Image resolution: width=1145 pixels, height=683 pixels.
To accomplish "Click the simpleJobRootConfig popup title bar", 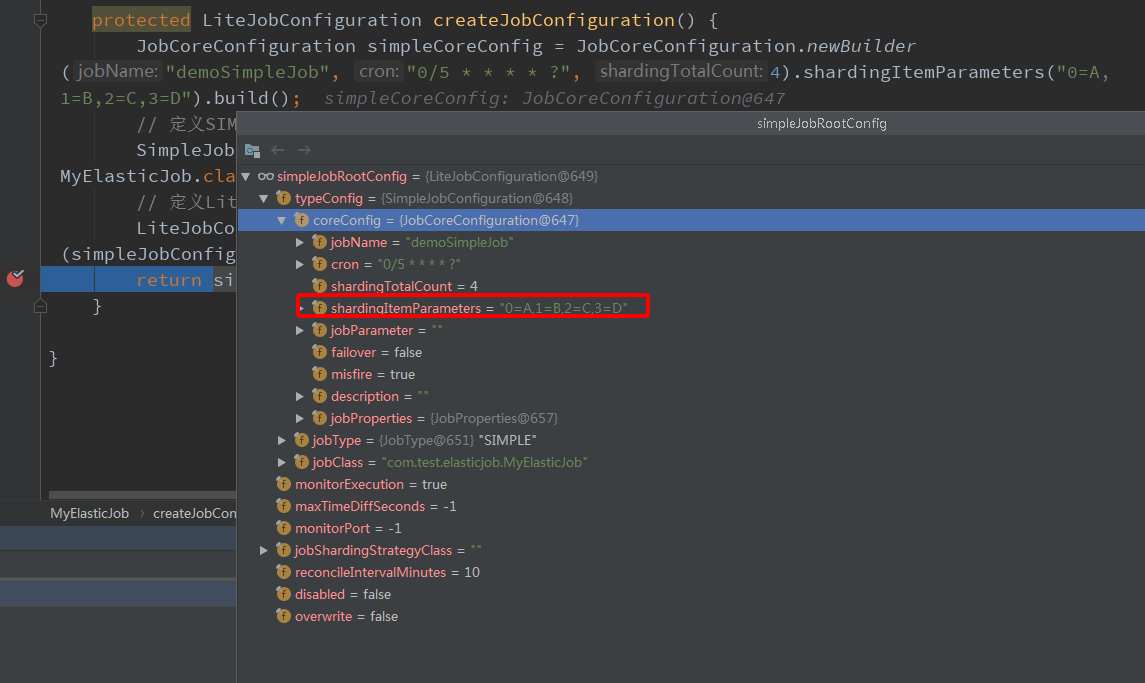I will coord(691,123).
